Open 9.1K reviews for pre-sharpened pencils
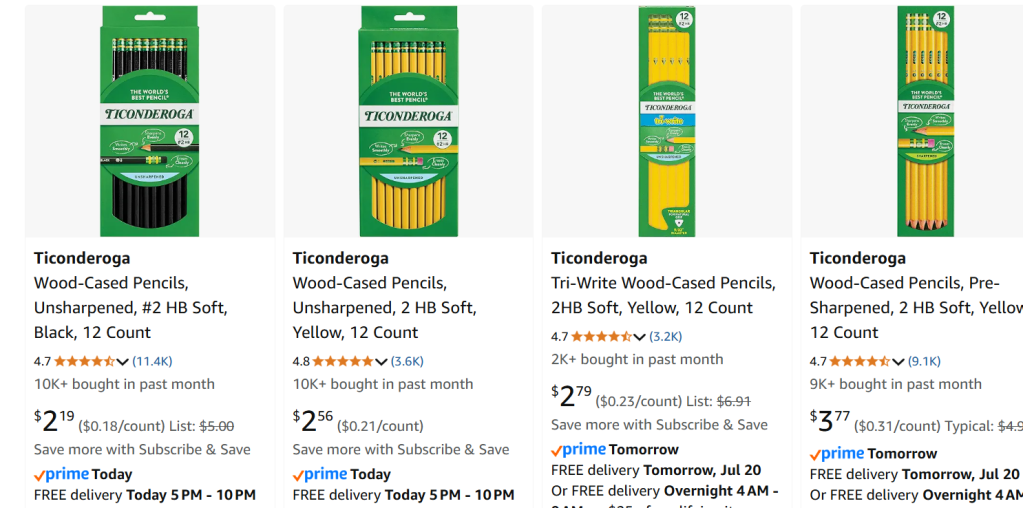The width and height of the screenshot is (1023, 508). pos(924,361)
